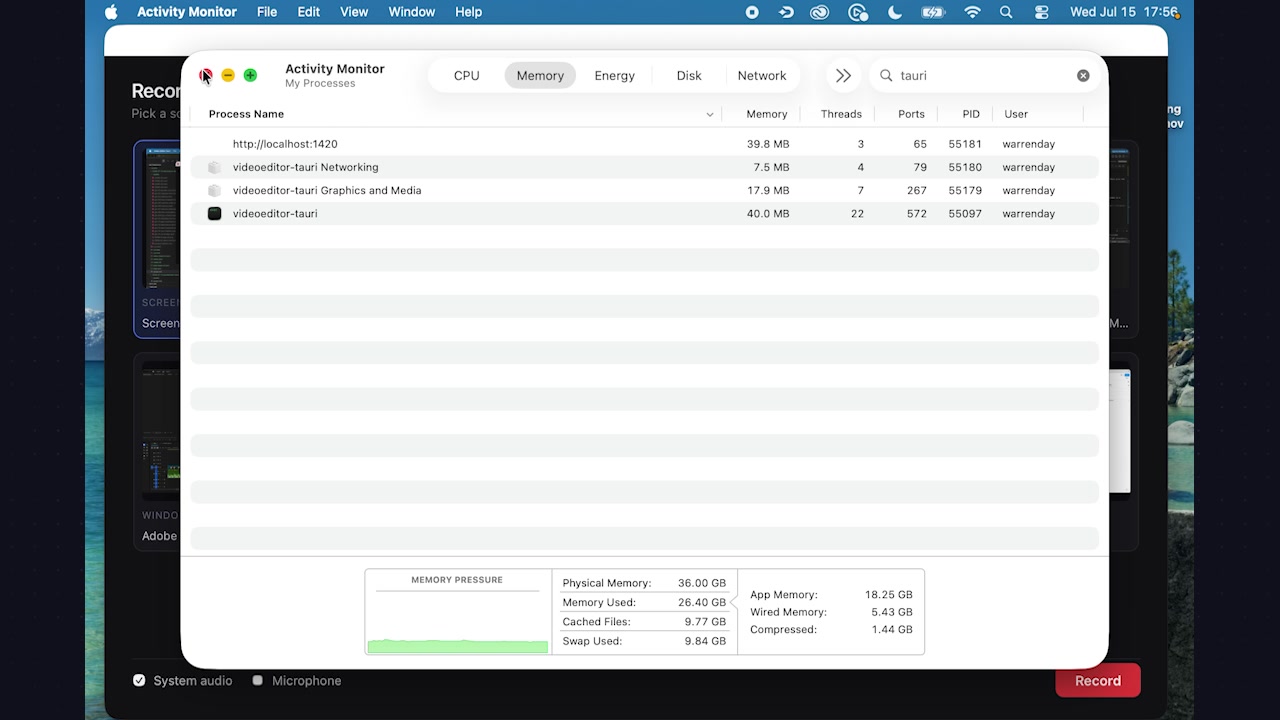Click Physical Memory 36.00 GB entry
1280x720 pixels.
tap(644, 583)
